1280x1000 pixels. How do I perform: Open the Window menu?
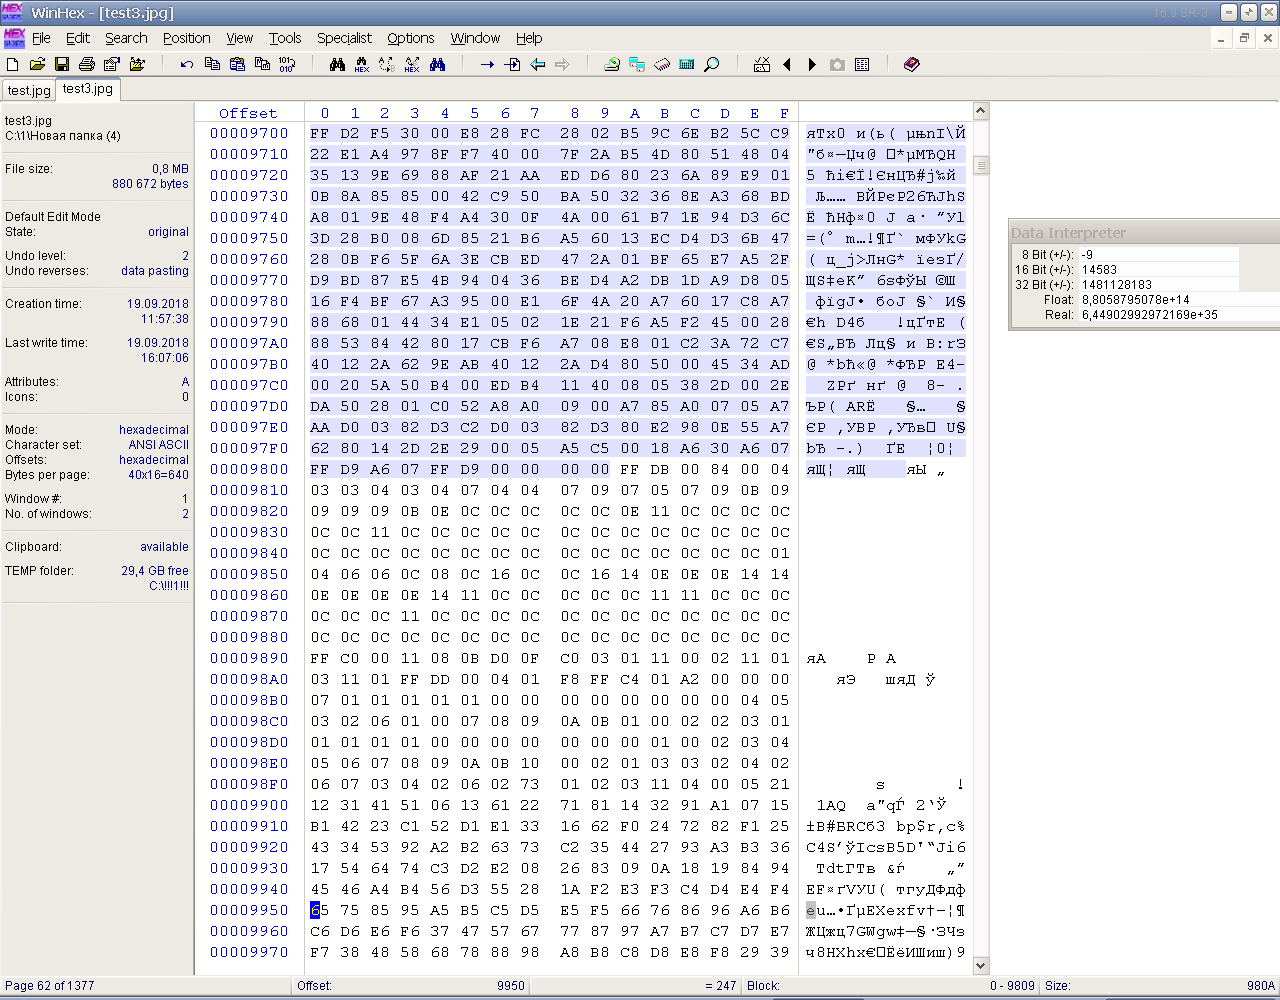475,38
